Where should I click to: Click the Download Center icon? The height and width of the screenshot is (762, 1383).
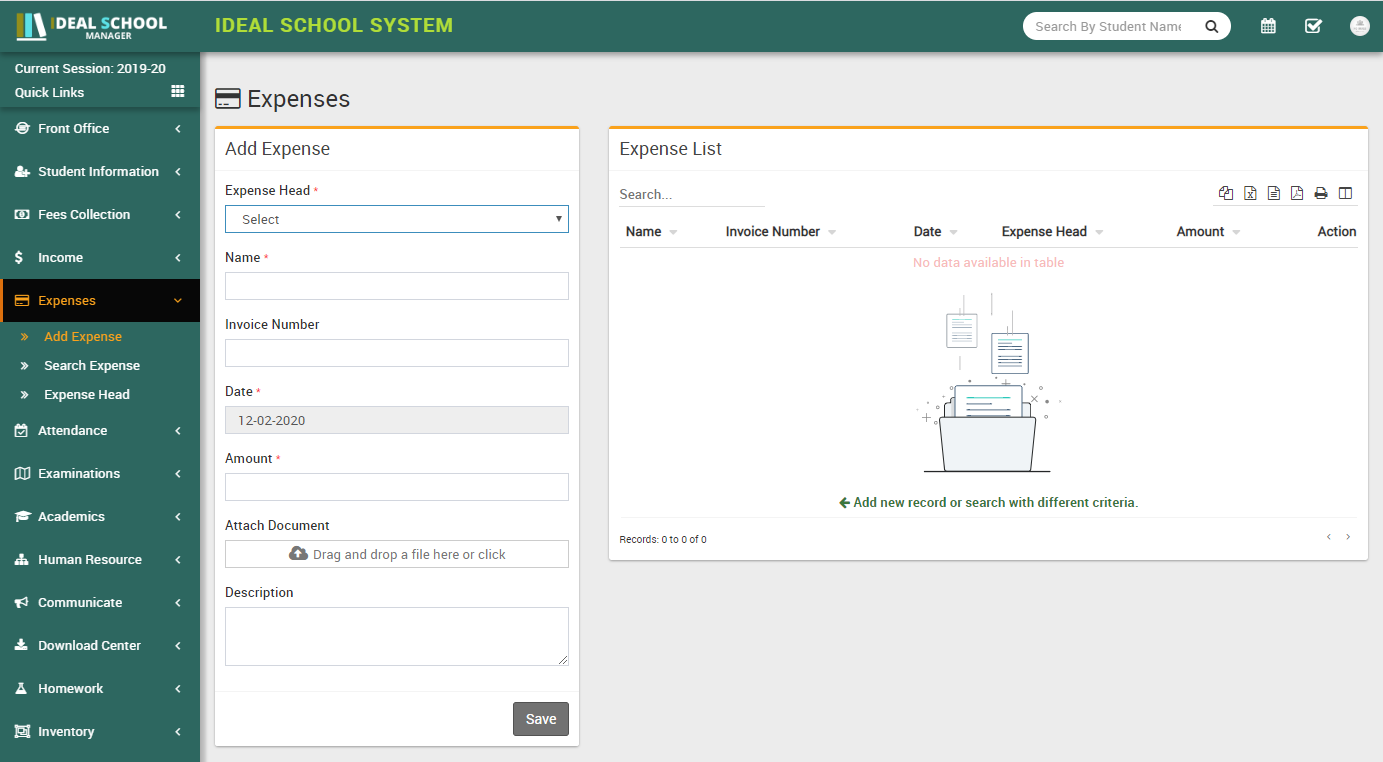coord(22,645)
